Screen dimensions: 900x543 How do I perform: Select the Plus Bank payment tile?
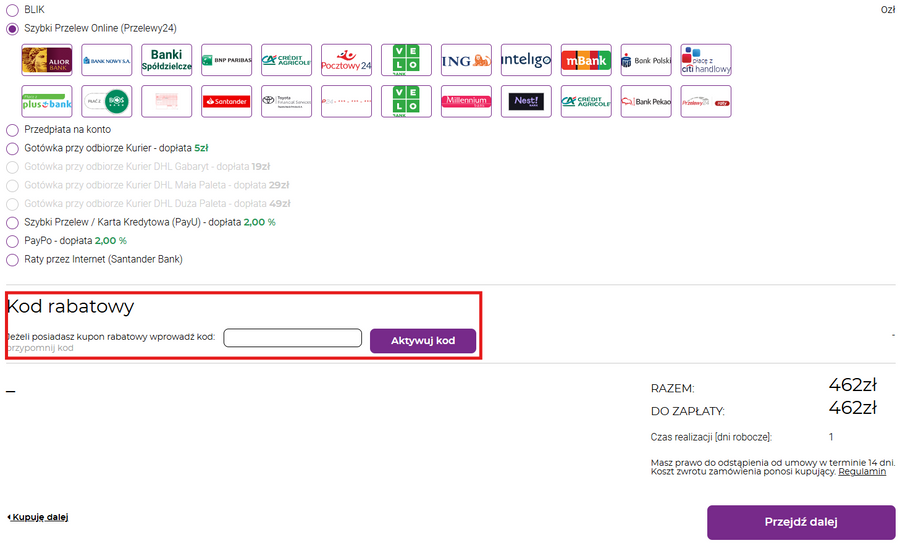click(x=46, y=101)
